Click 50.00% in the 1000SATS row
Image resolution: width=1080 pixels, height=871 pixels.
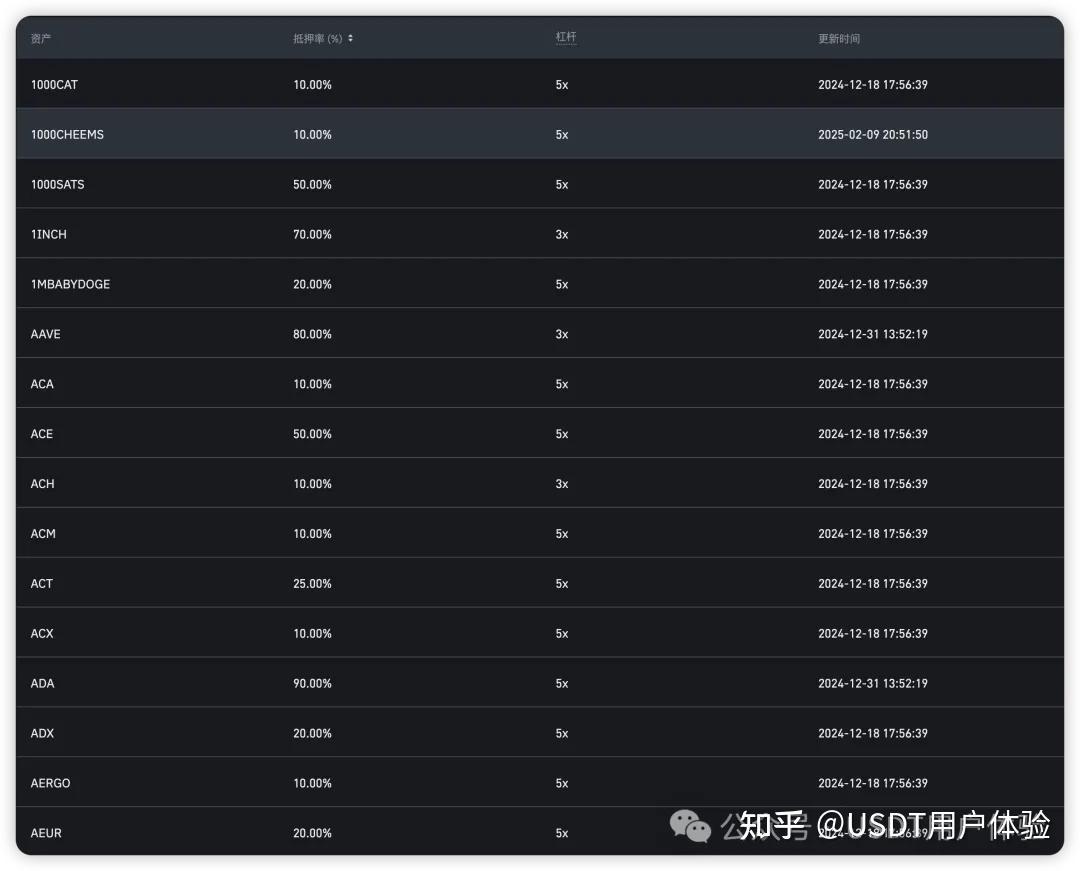(x=313, y=185)
